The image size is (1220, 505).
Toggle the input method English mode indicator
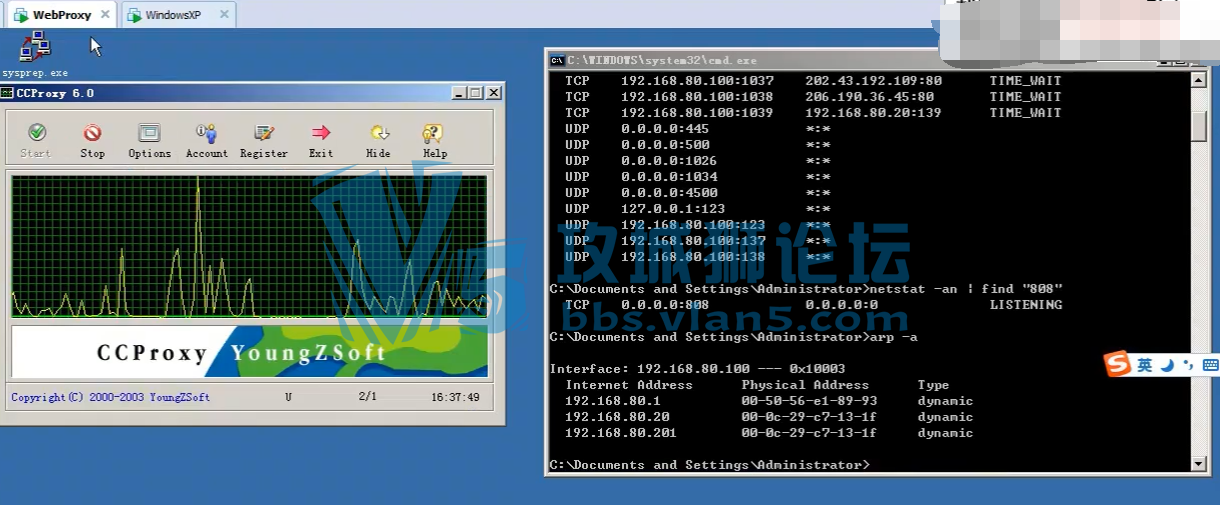point(1144,366)
